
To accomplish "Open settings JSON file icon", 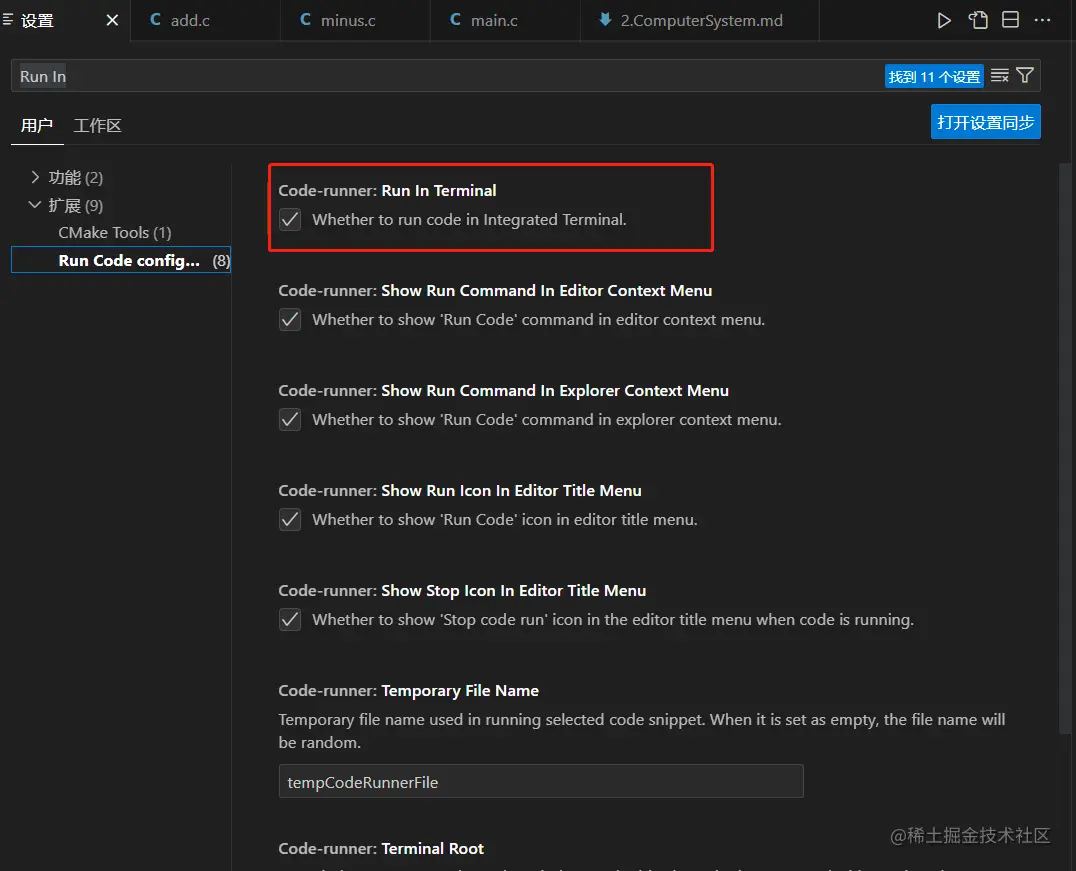I will coord(978,20).
